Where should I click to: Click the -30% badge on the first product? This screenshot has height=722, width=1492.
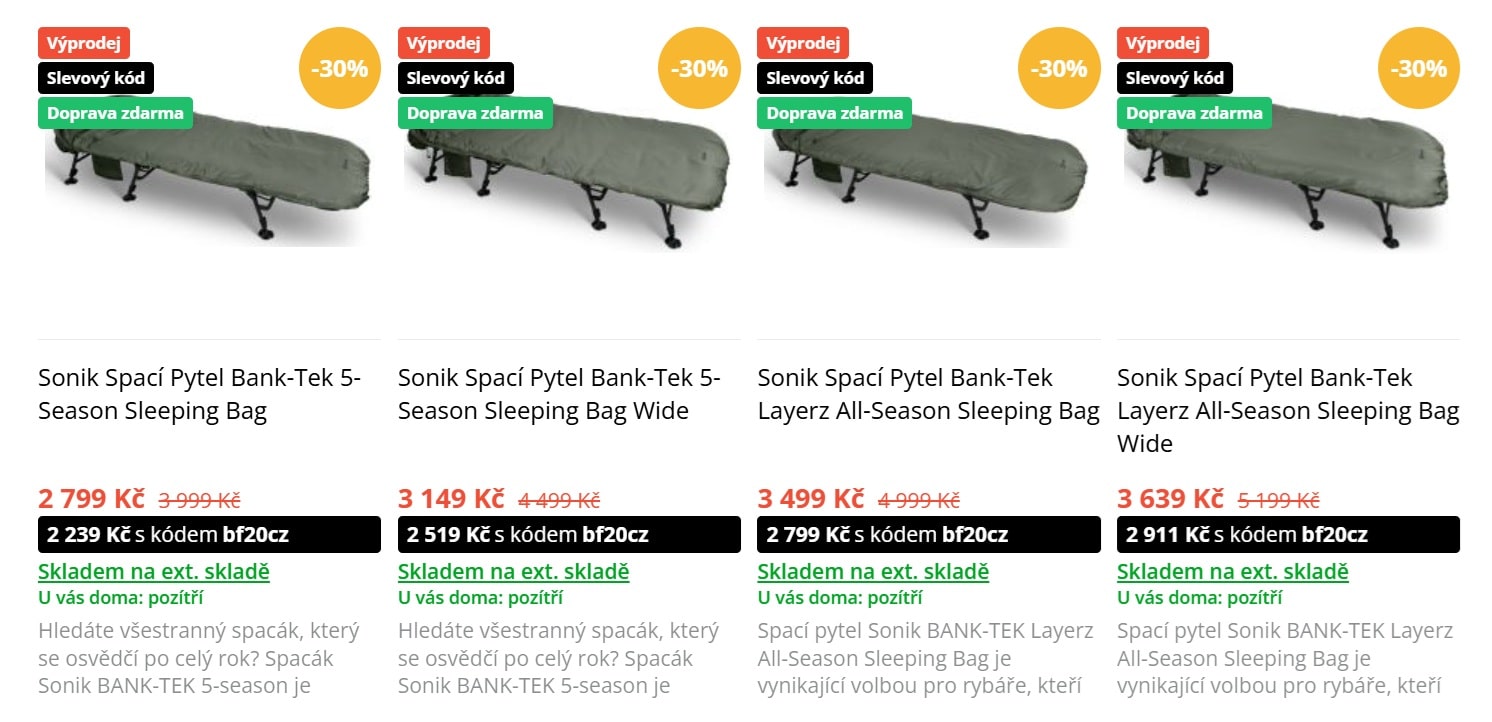(339, 69)
